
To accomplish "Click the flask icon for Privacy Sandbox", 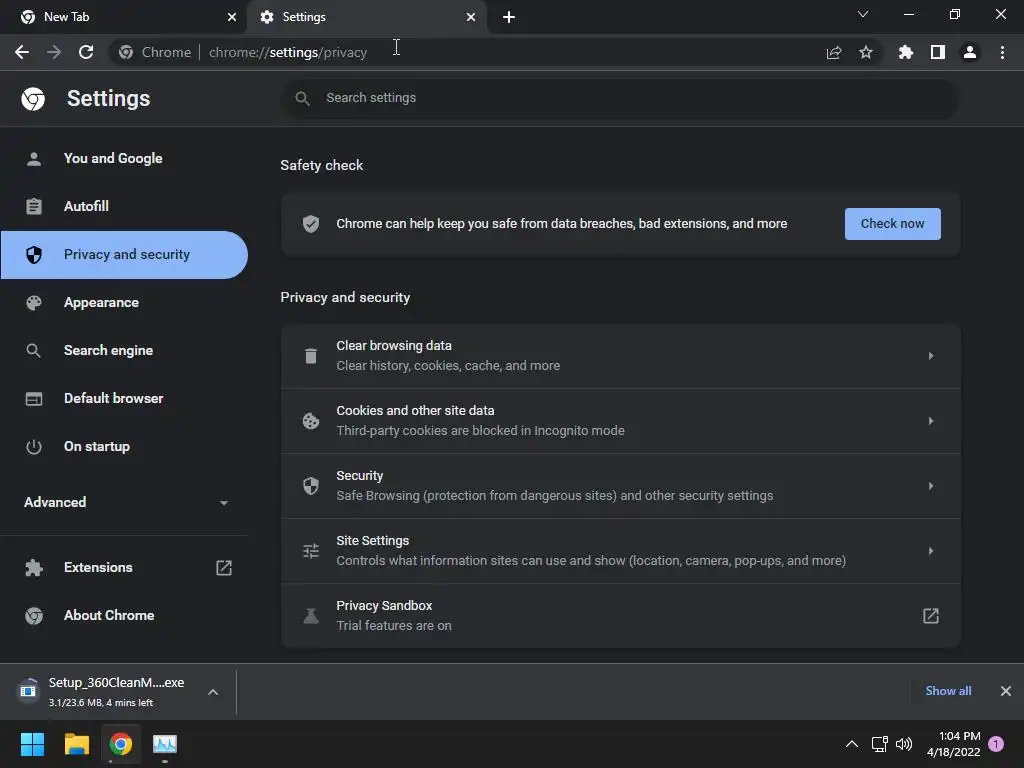I will tap(311, 616).
